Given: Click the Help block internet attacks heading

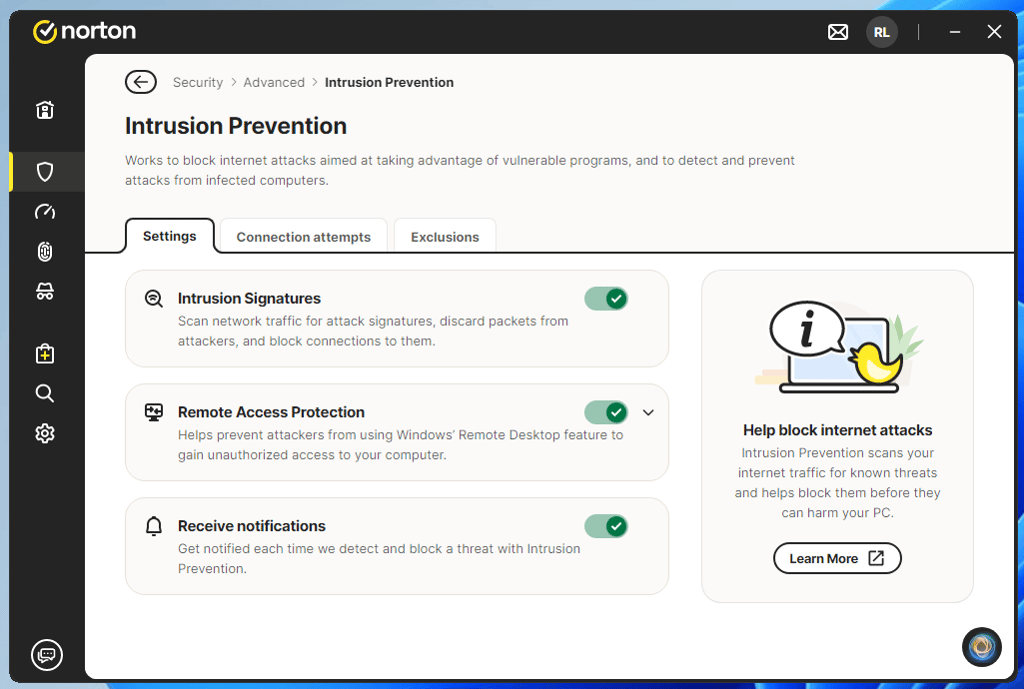Looking at the screenshot, I should point(837,430).
